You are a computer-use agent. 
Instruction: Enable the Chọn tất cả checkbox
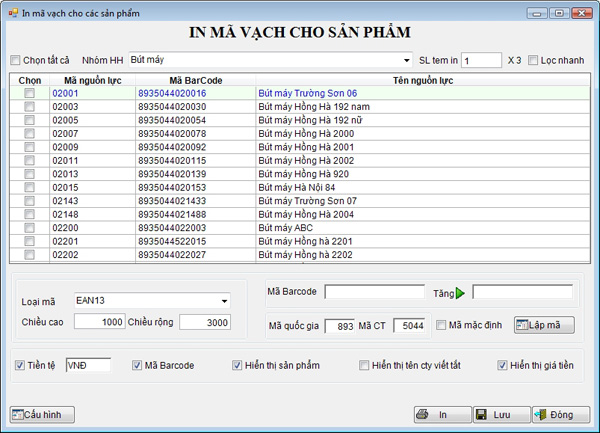(x=14, y=59)
